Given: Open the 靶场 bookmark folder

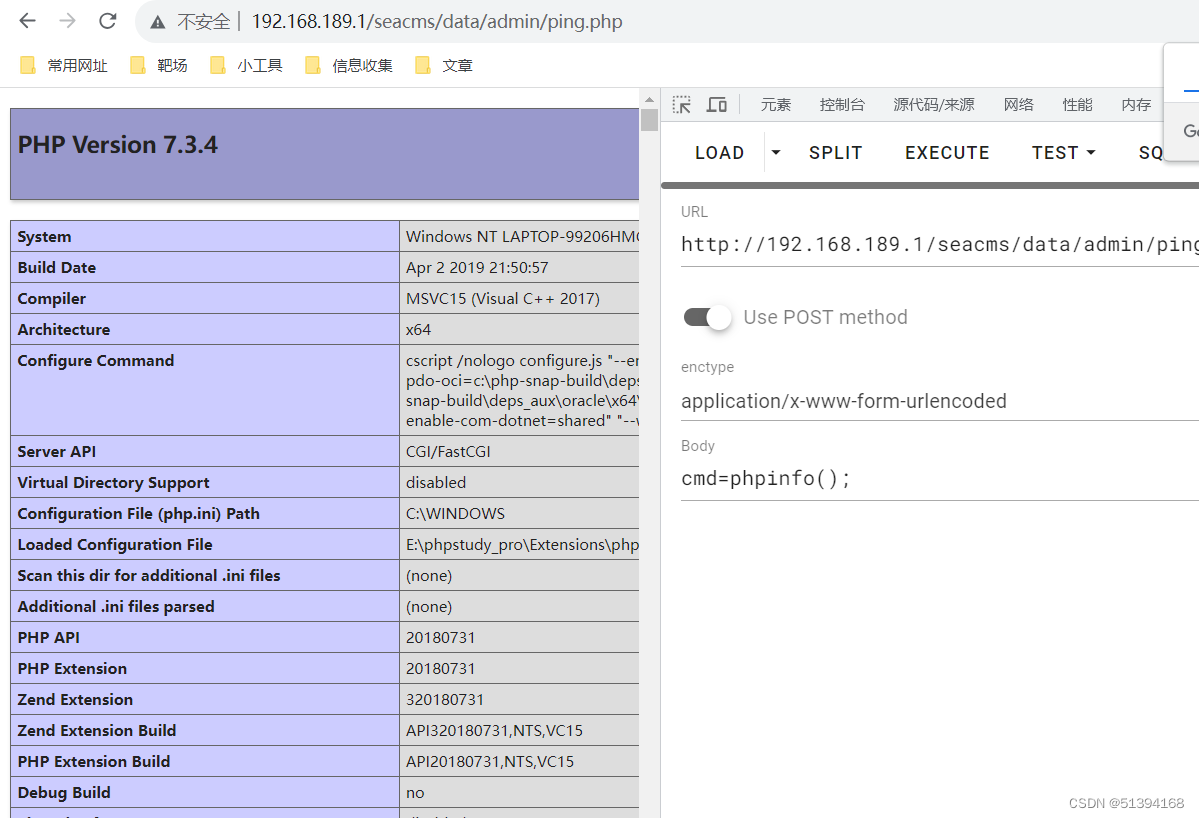Looking at the screenshot, I should tap(159, 66).
